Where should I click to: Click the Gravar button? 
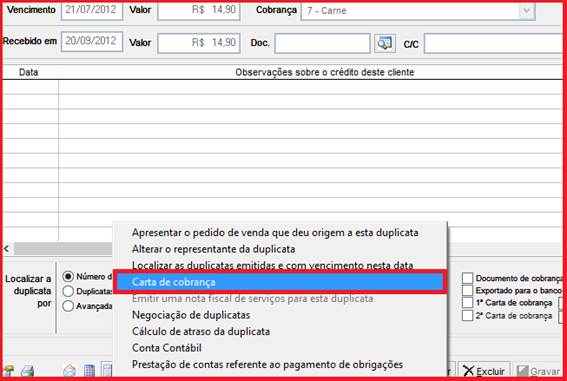coord(538,371)
